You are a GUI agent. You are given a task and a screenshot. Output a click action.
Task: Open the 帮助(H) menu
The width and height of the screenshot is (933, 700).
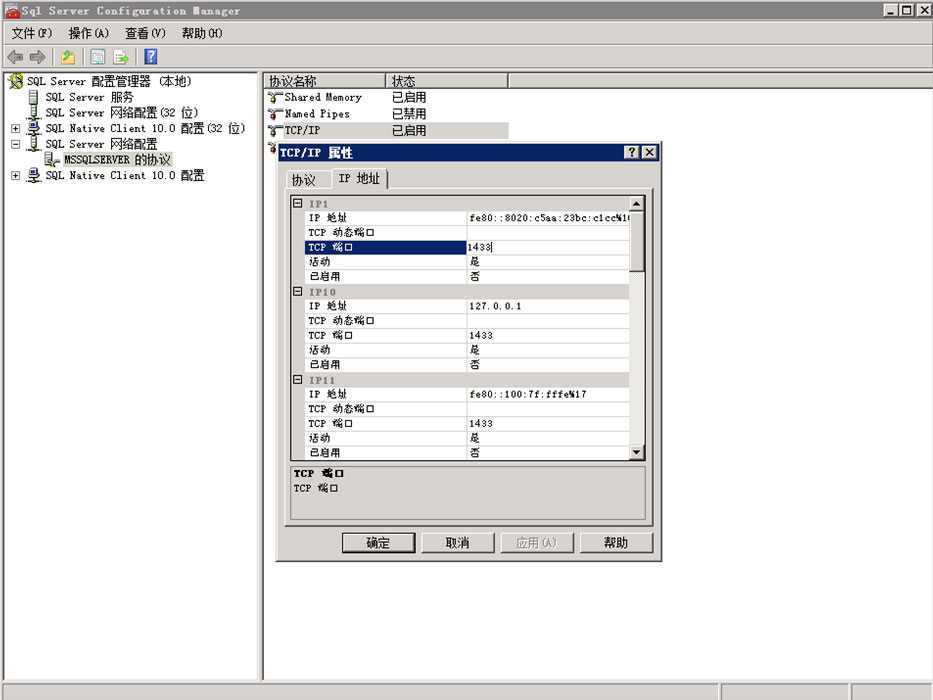point(202,33)
